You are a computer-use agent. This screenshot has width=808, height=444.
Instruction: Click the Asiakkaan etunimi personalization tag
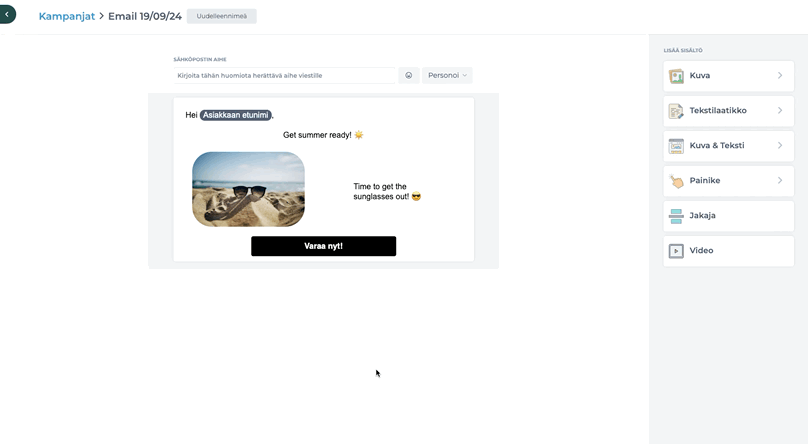(x=235, y=115)
